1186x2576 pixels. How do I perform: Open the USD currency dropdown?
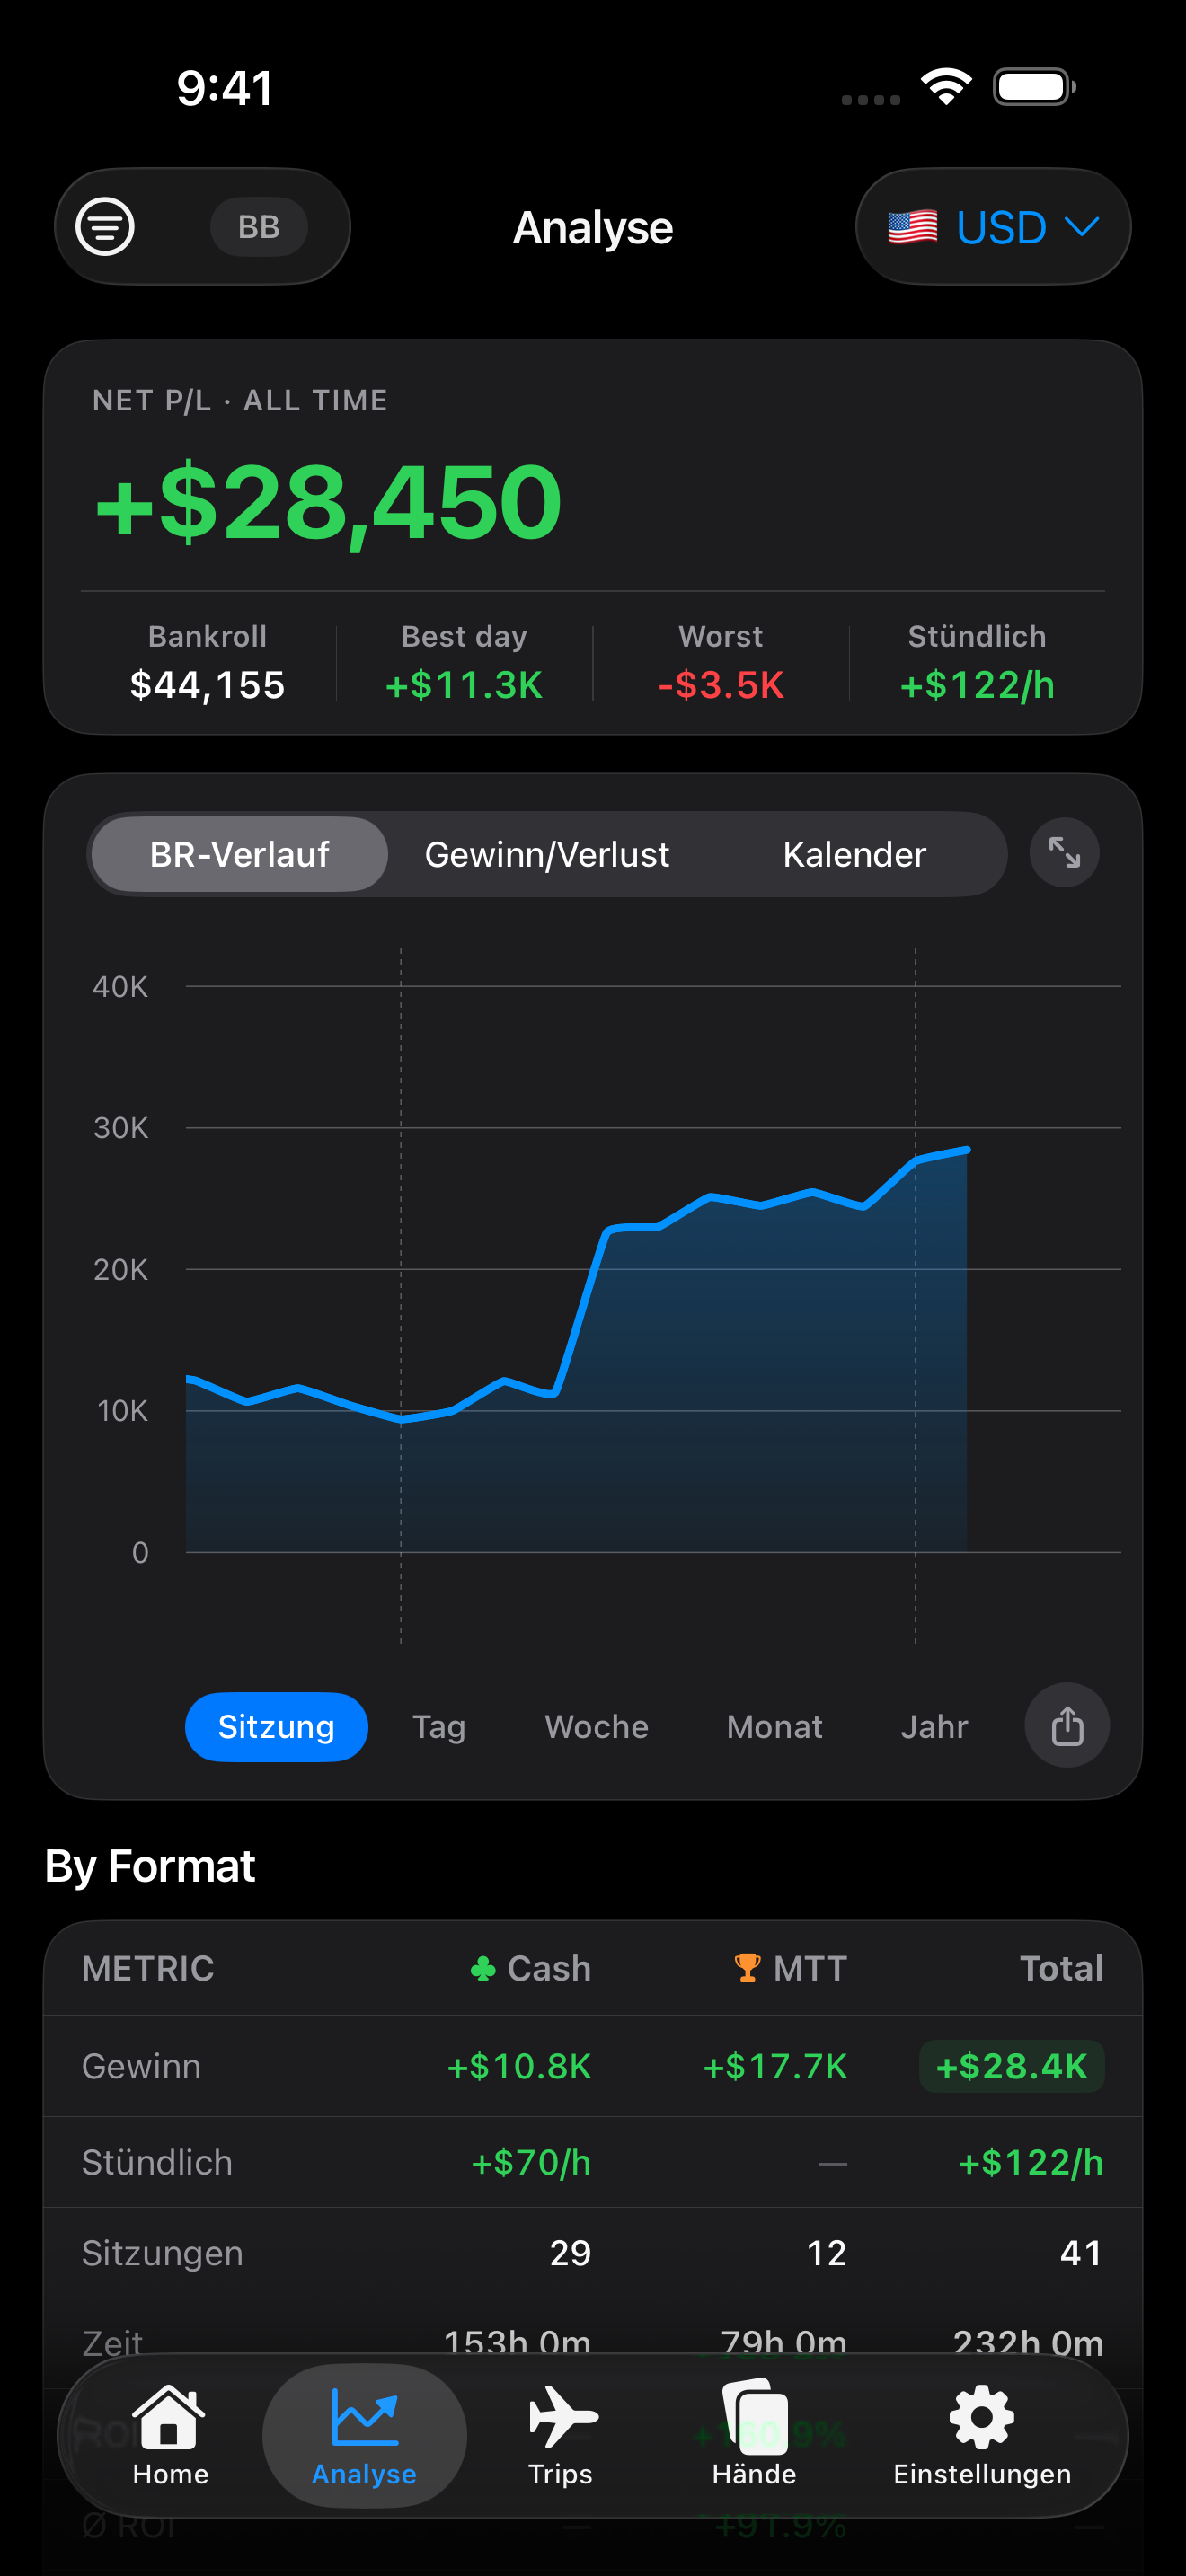click(x=993, y=227)
